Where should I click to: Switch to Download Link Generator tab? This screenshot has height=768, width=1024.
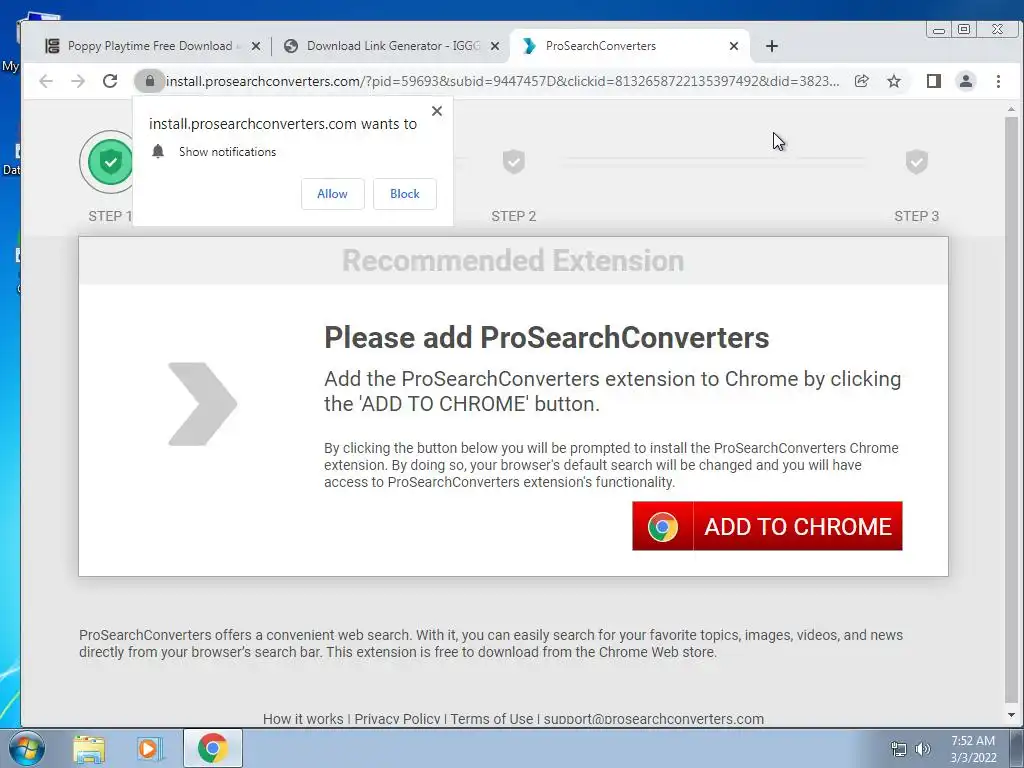[392, 46]
